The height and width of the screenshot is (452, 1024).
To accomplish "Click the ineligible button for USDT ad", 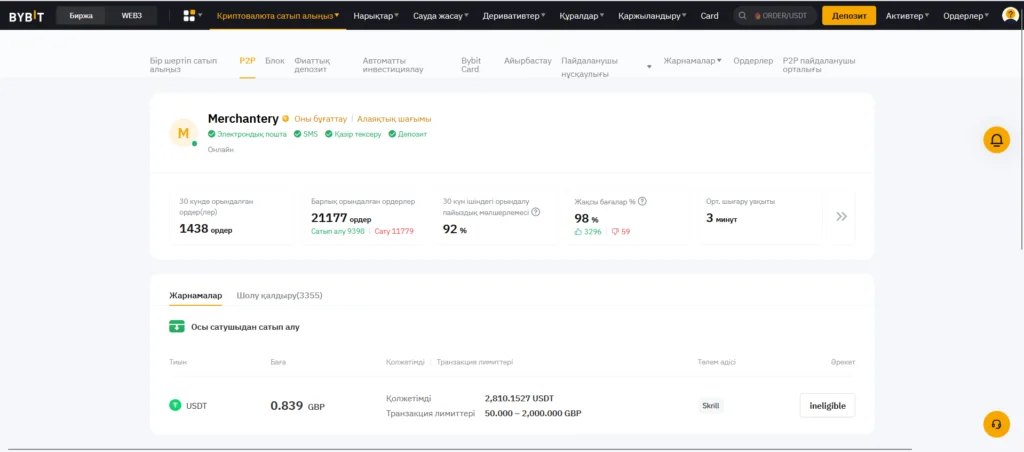I will [x=827, y=405].
